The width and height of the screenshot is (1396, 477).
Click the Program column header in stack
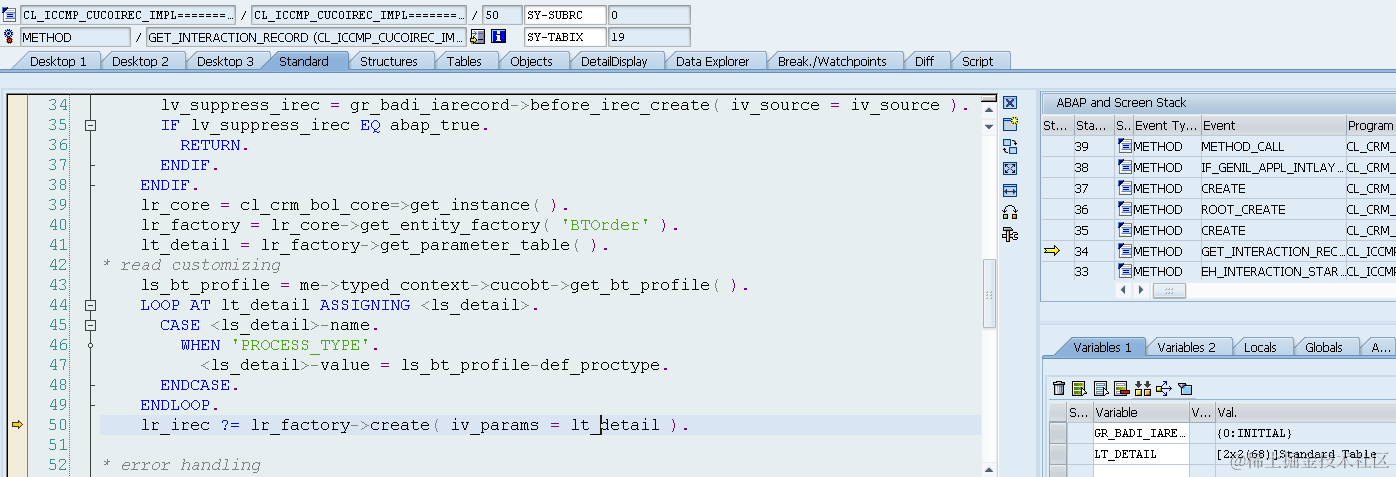pos(1370,125)
